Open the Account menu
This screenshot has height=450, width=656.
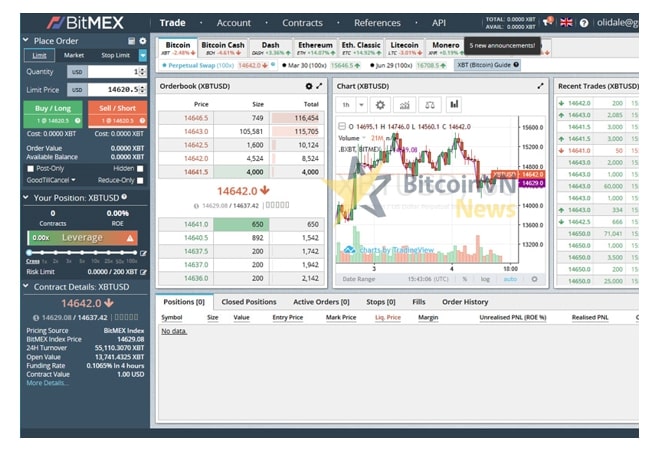pos(233,23)
